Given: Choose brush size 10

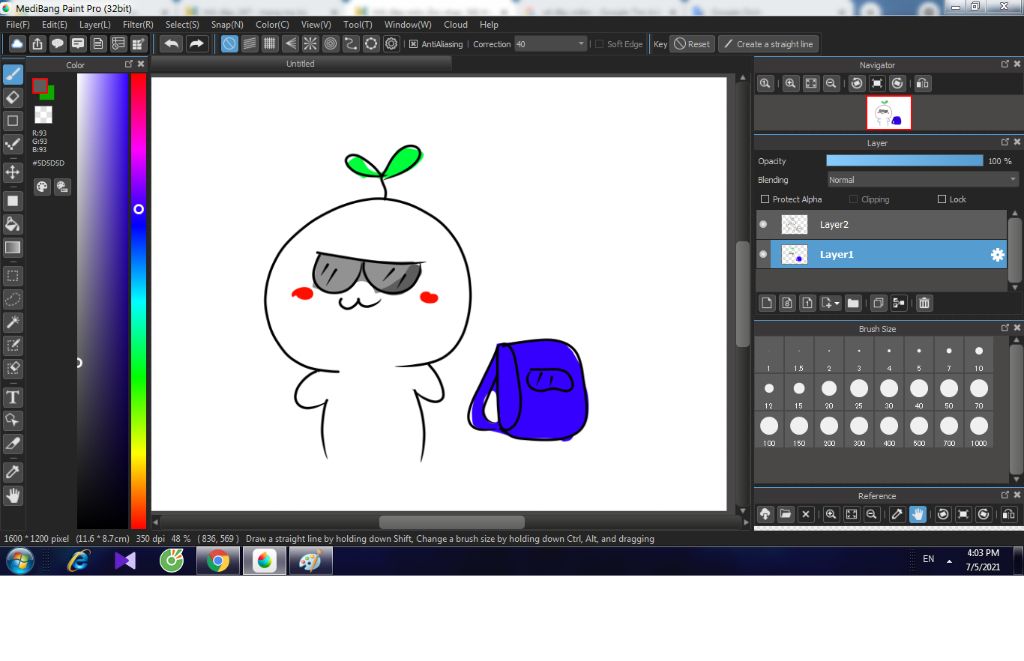Looking at the screenshot, I should [x=978, y=356].
